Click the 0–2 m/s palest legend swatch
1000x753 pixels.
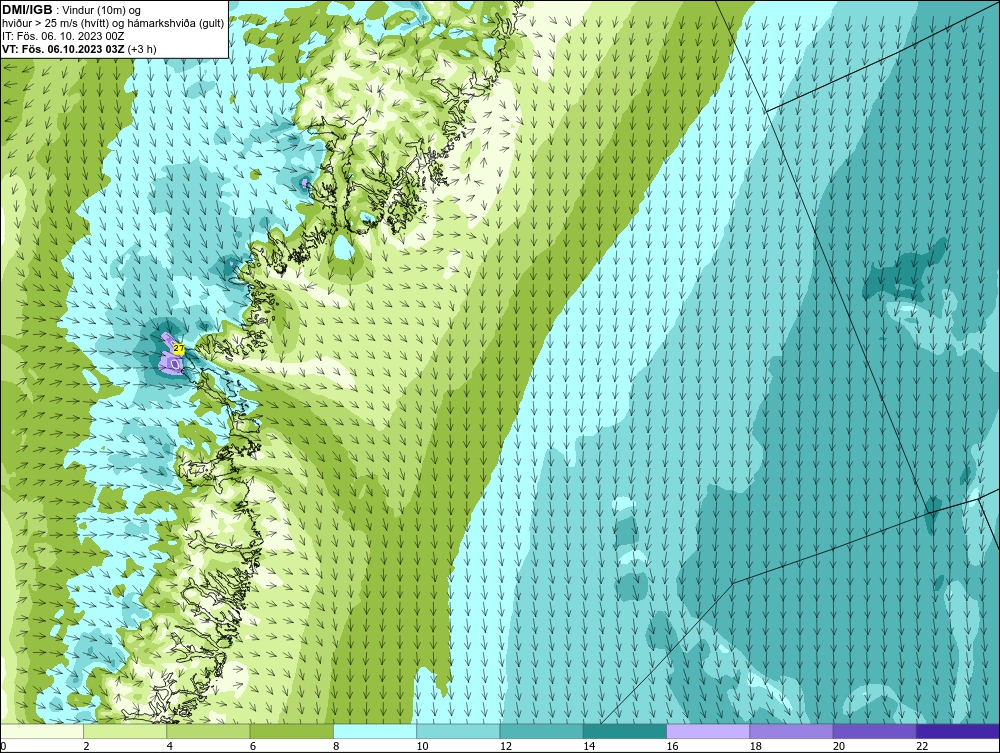pos(42,731)
